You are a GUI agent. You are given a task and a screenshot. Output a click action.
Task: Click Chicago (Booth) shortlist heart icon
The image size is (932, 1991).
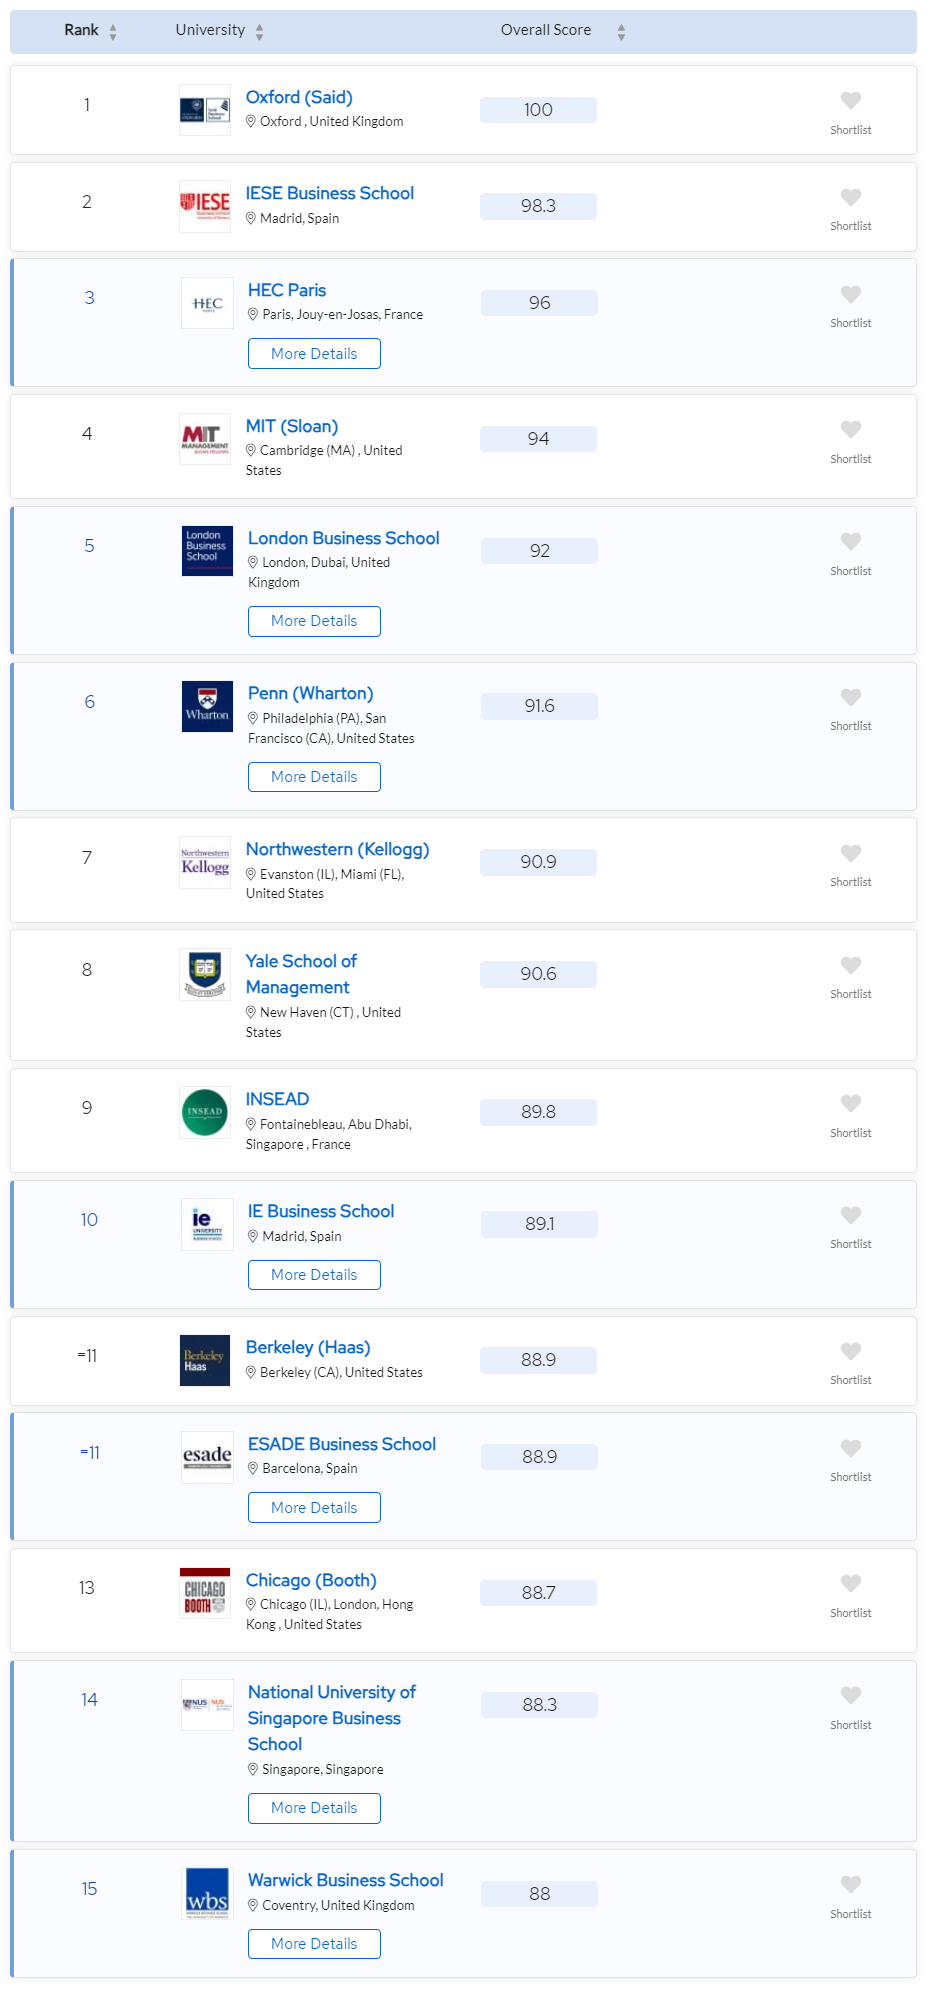(x=851, y=1583)
